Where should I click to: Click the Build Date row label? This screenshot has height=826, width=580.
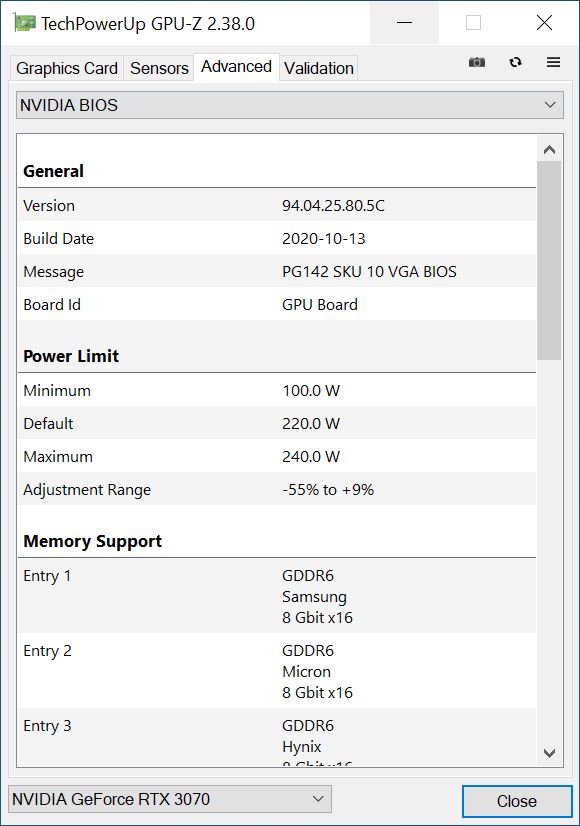58,239
